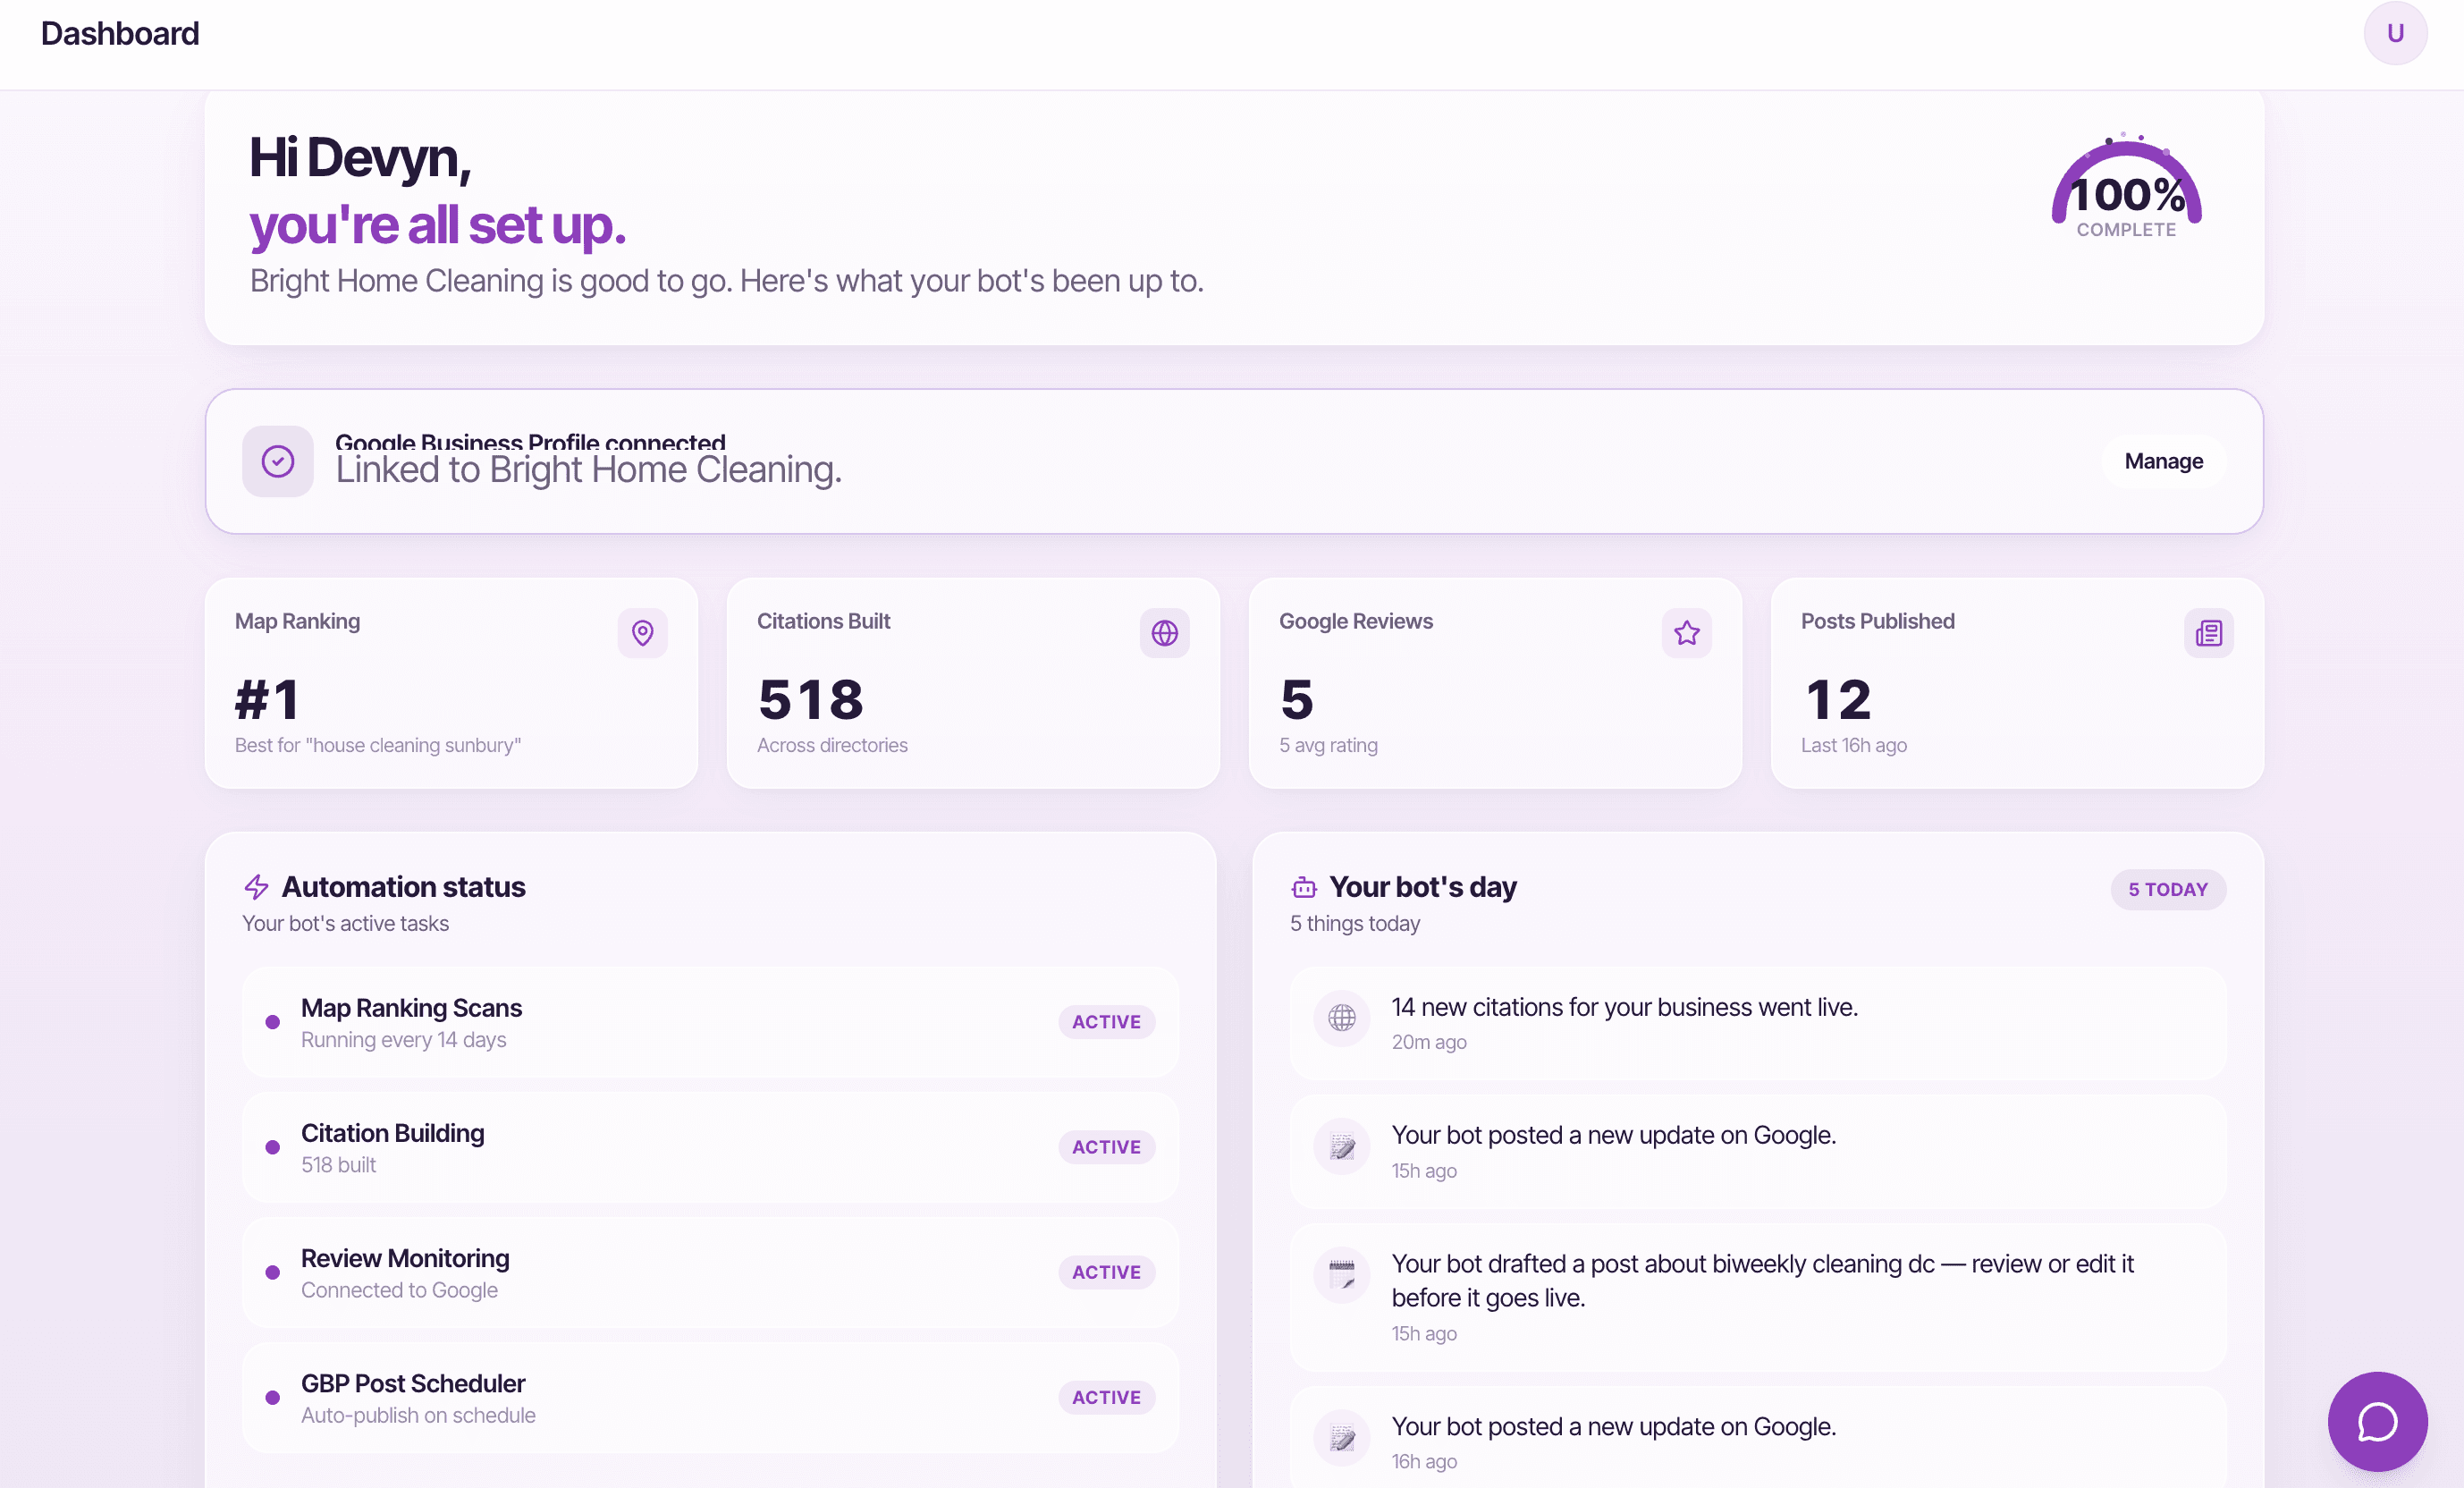Viewport: 2464px width, 1488px height.
Task: Click the Manage button
Action: pyautogui.click(x=2163, y=461)
